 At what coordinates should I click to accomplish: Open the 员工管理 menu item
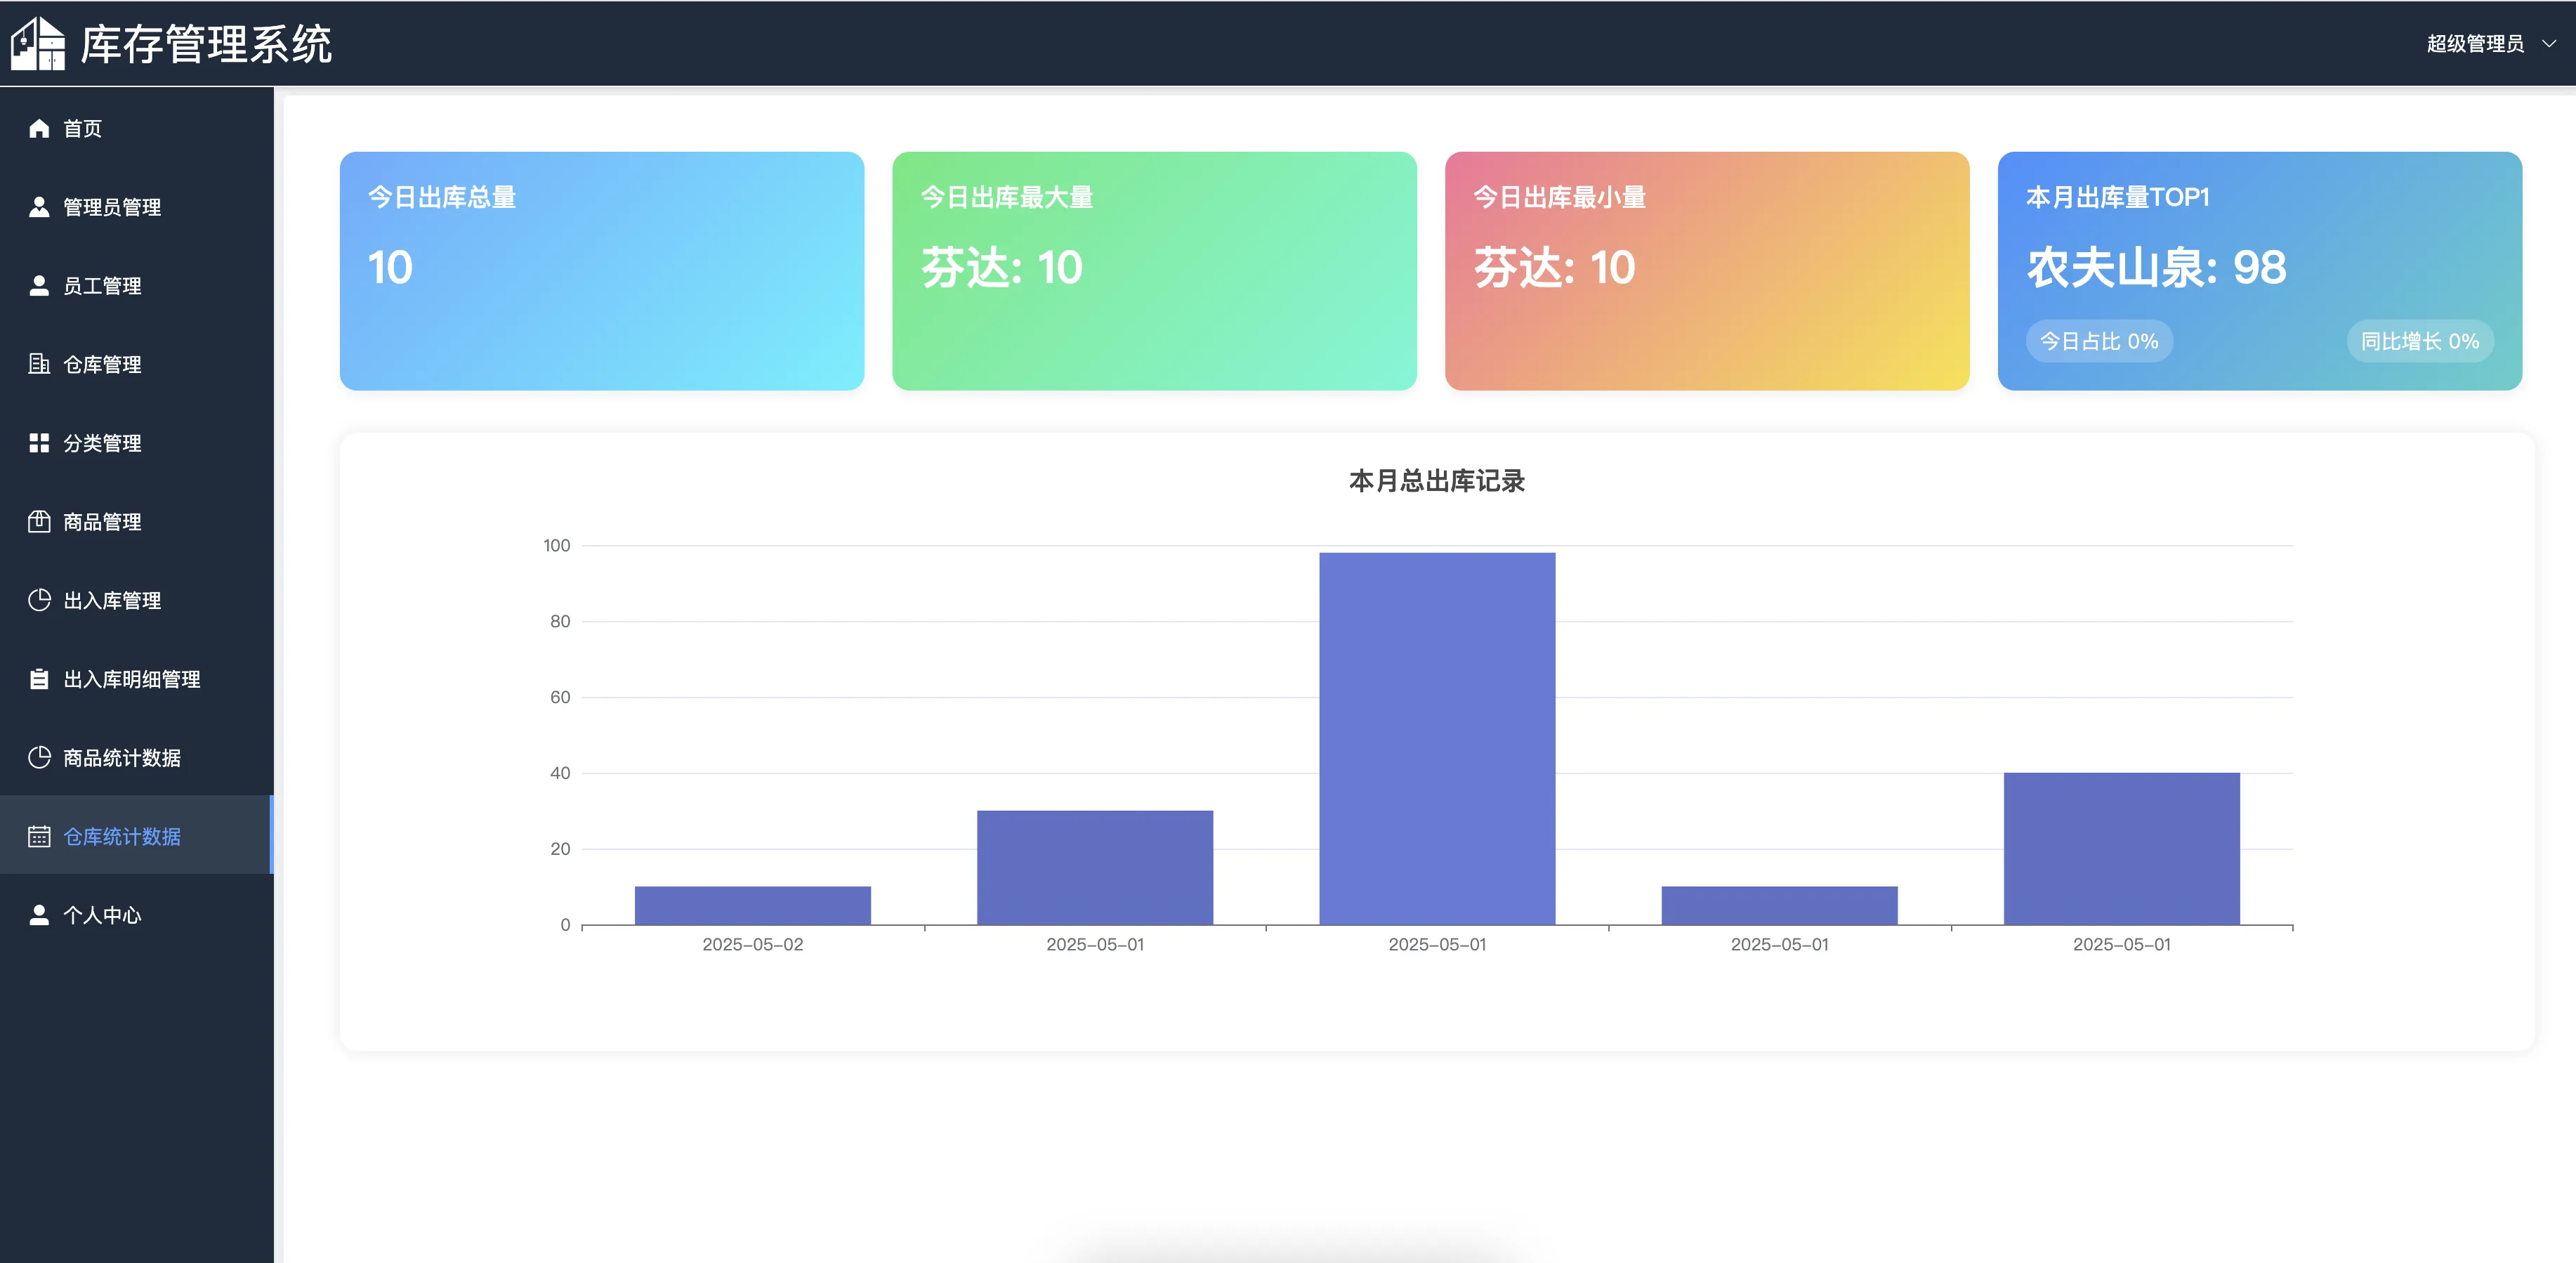tap(102, 286)
